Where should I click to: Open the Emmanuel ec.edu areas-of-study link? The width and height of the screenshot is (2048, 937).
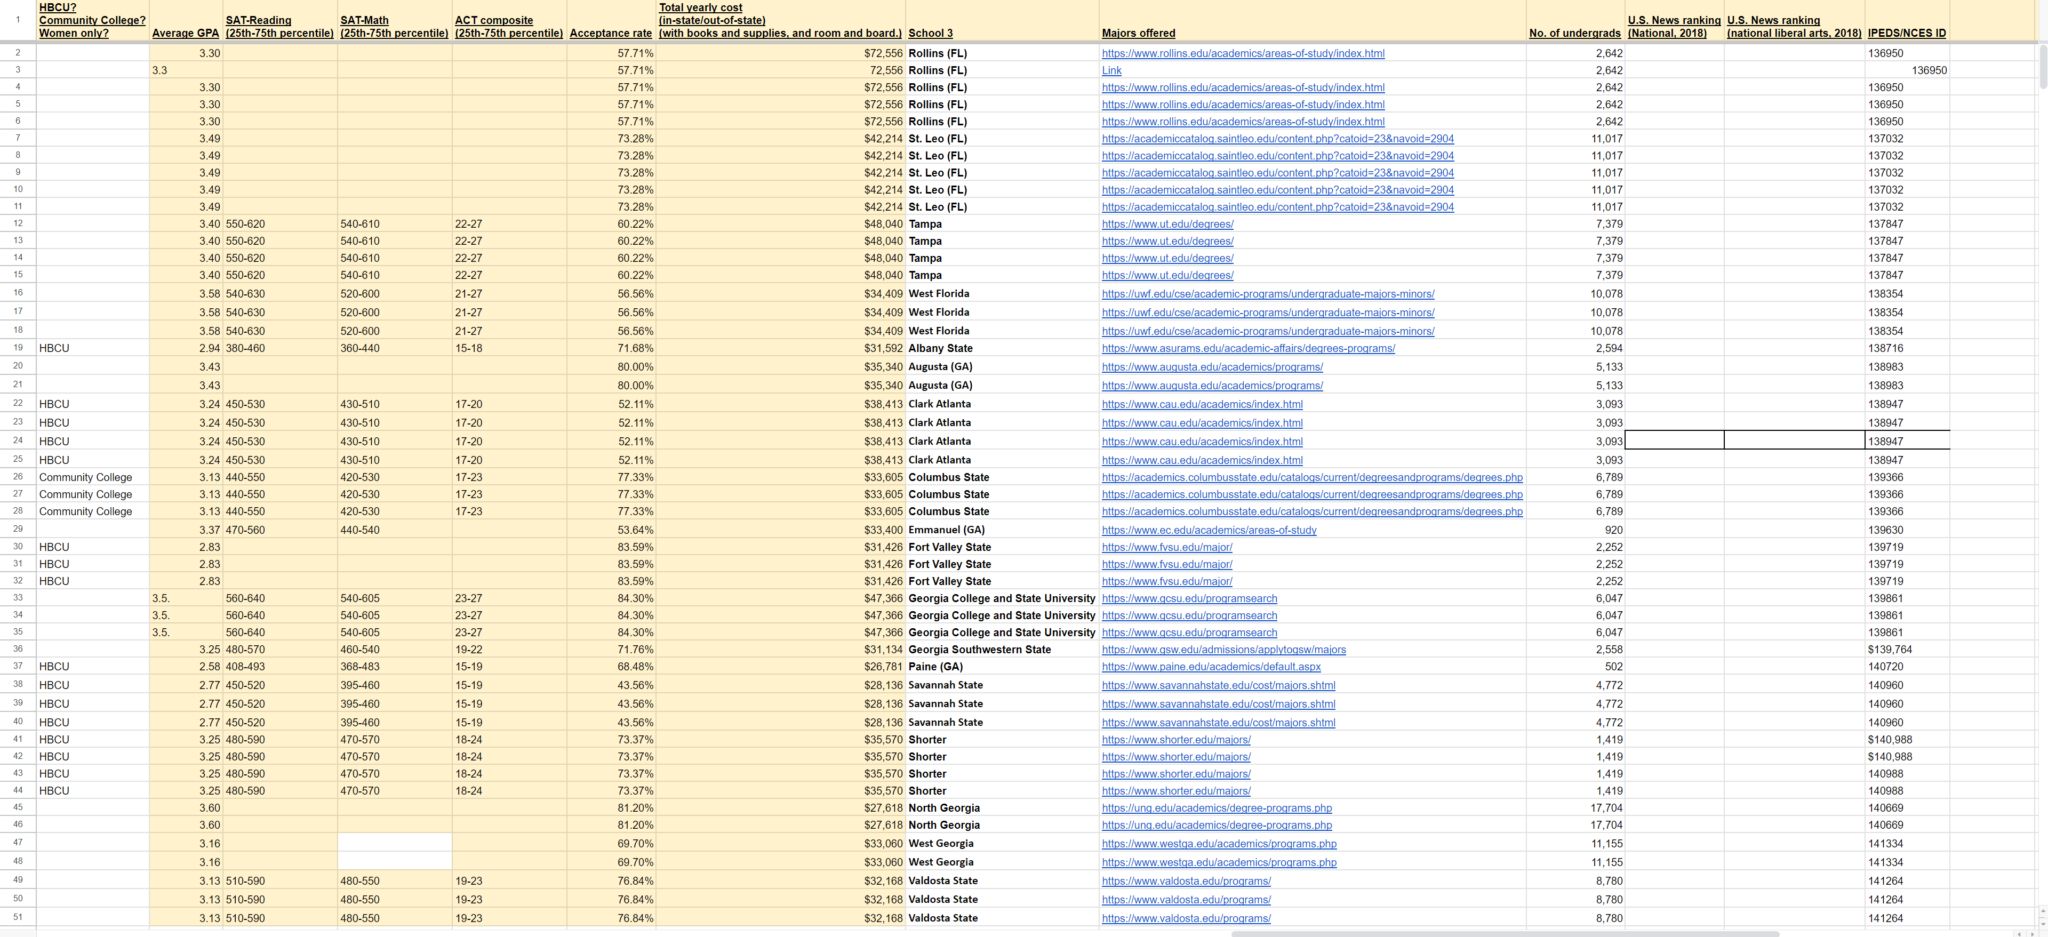(x=1209, y=530)
